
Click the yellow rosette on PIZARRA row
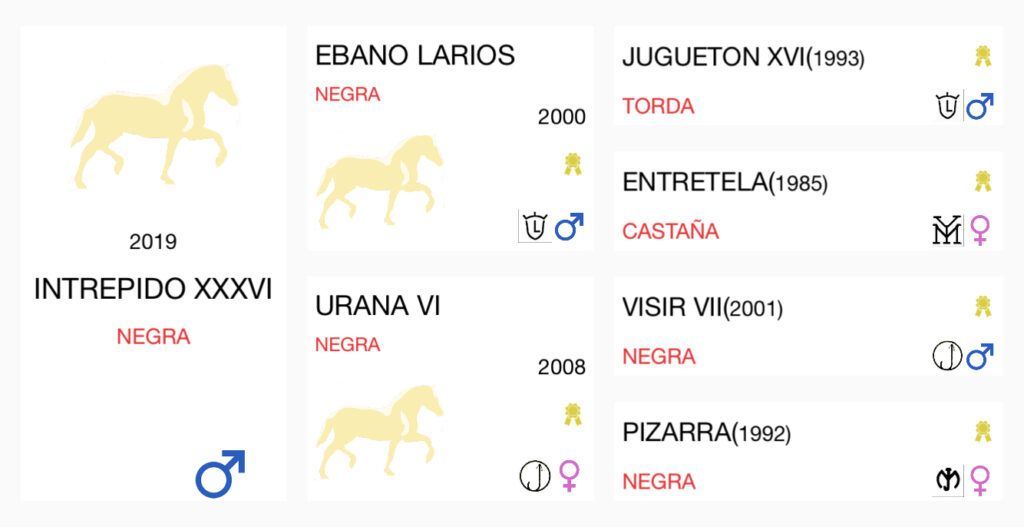pyautogui.click(x=983, y=431)
